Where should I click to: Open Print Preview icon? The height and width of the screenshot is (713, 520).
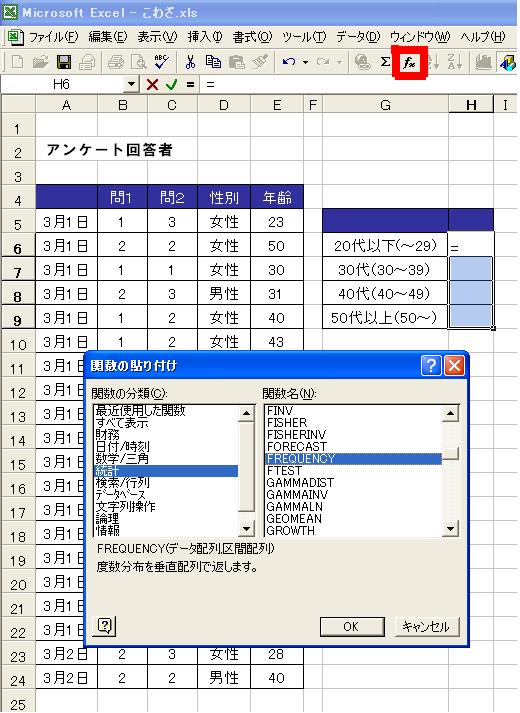pyautogui.click(x=138, y=62)
